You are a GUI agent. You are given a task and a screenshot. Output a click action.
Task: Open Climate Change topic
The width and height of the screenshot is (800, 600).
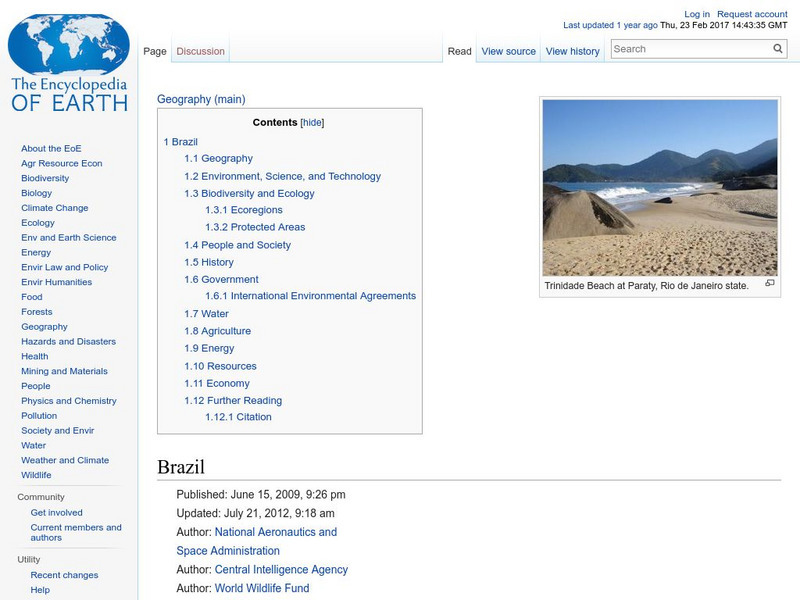coord(55,208)
